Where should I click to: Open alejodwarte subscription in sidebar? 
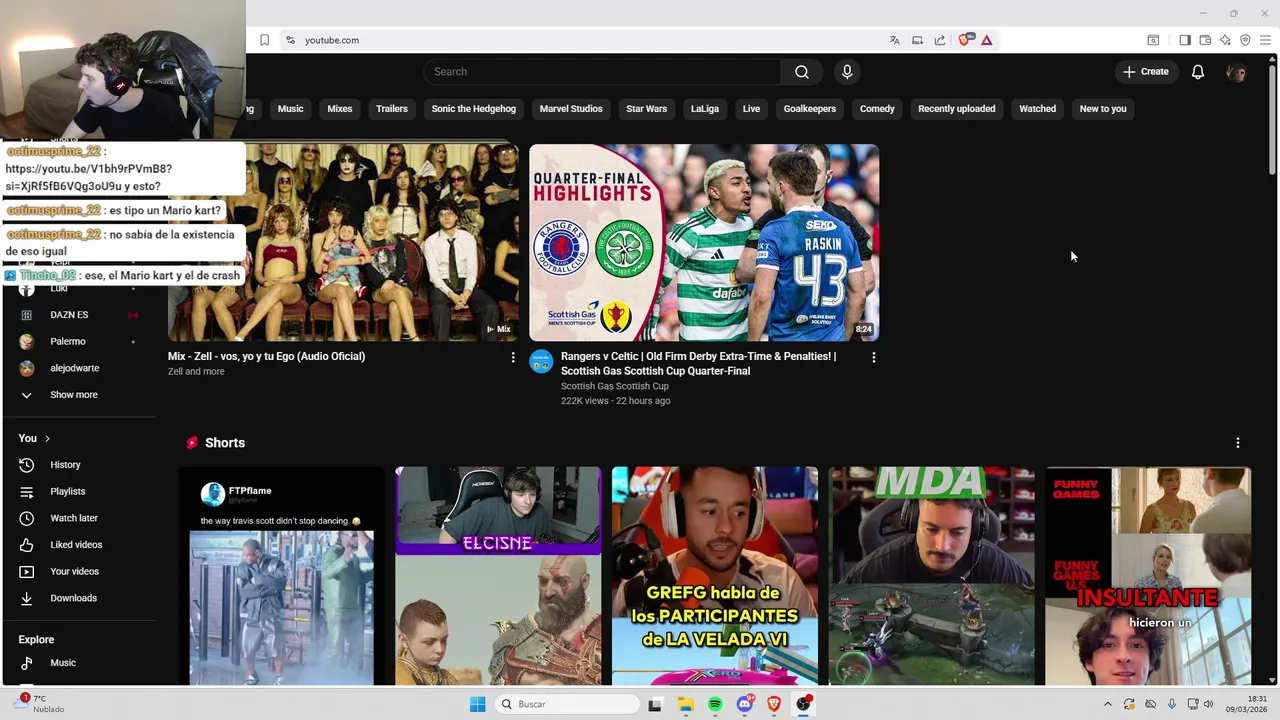tap(79, 368)
